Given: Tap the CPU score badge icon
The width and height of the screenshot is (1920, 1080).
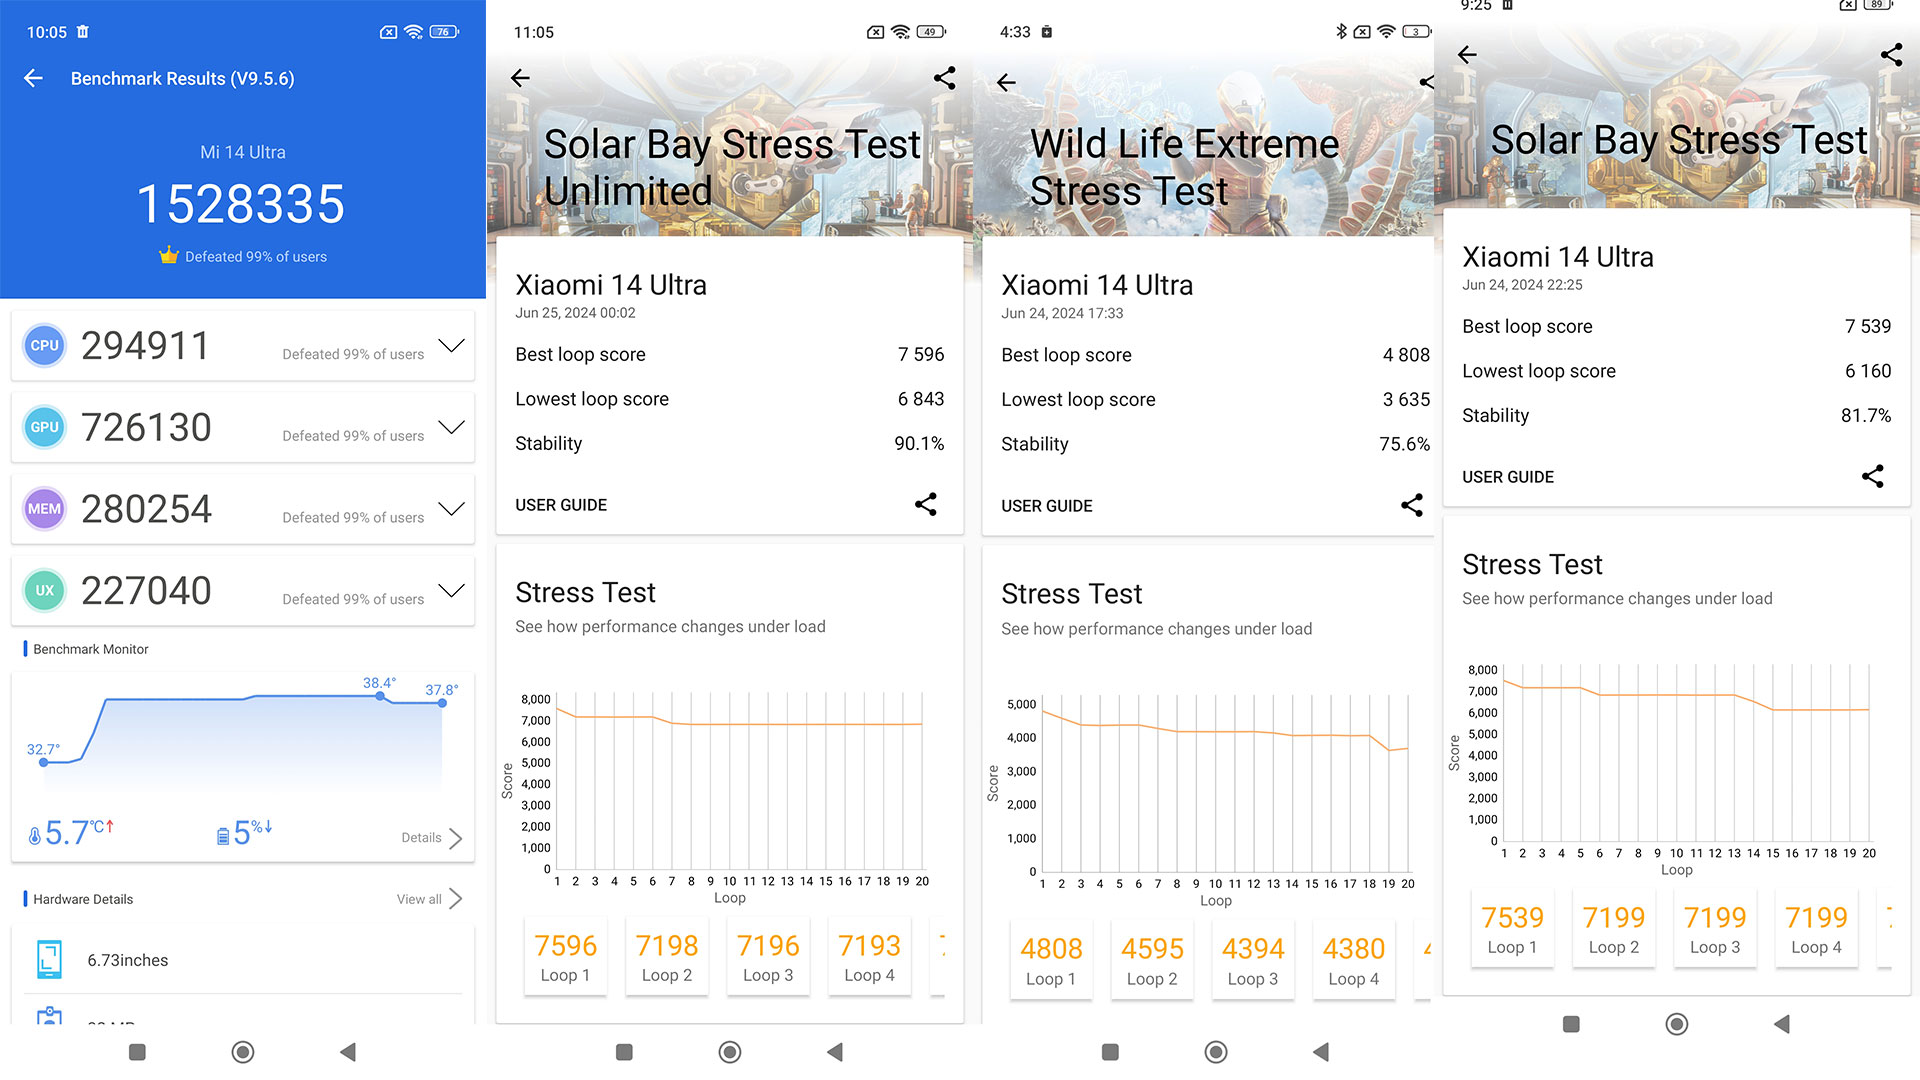Looking at the screenshot, I should (x=44, y=345).
